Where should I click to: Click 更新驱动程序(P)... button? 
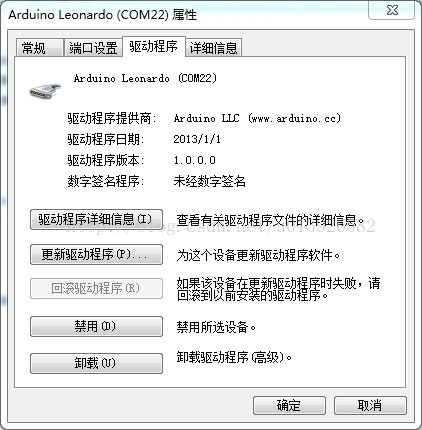pos(96,255)
